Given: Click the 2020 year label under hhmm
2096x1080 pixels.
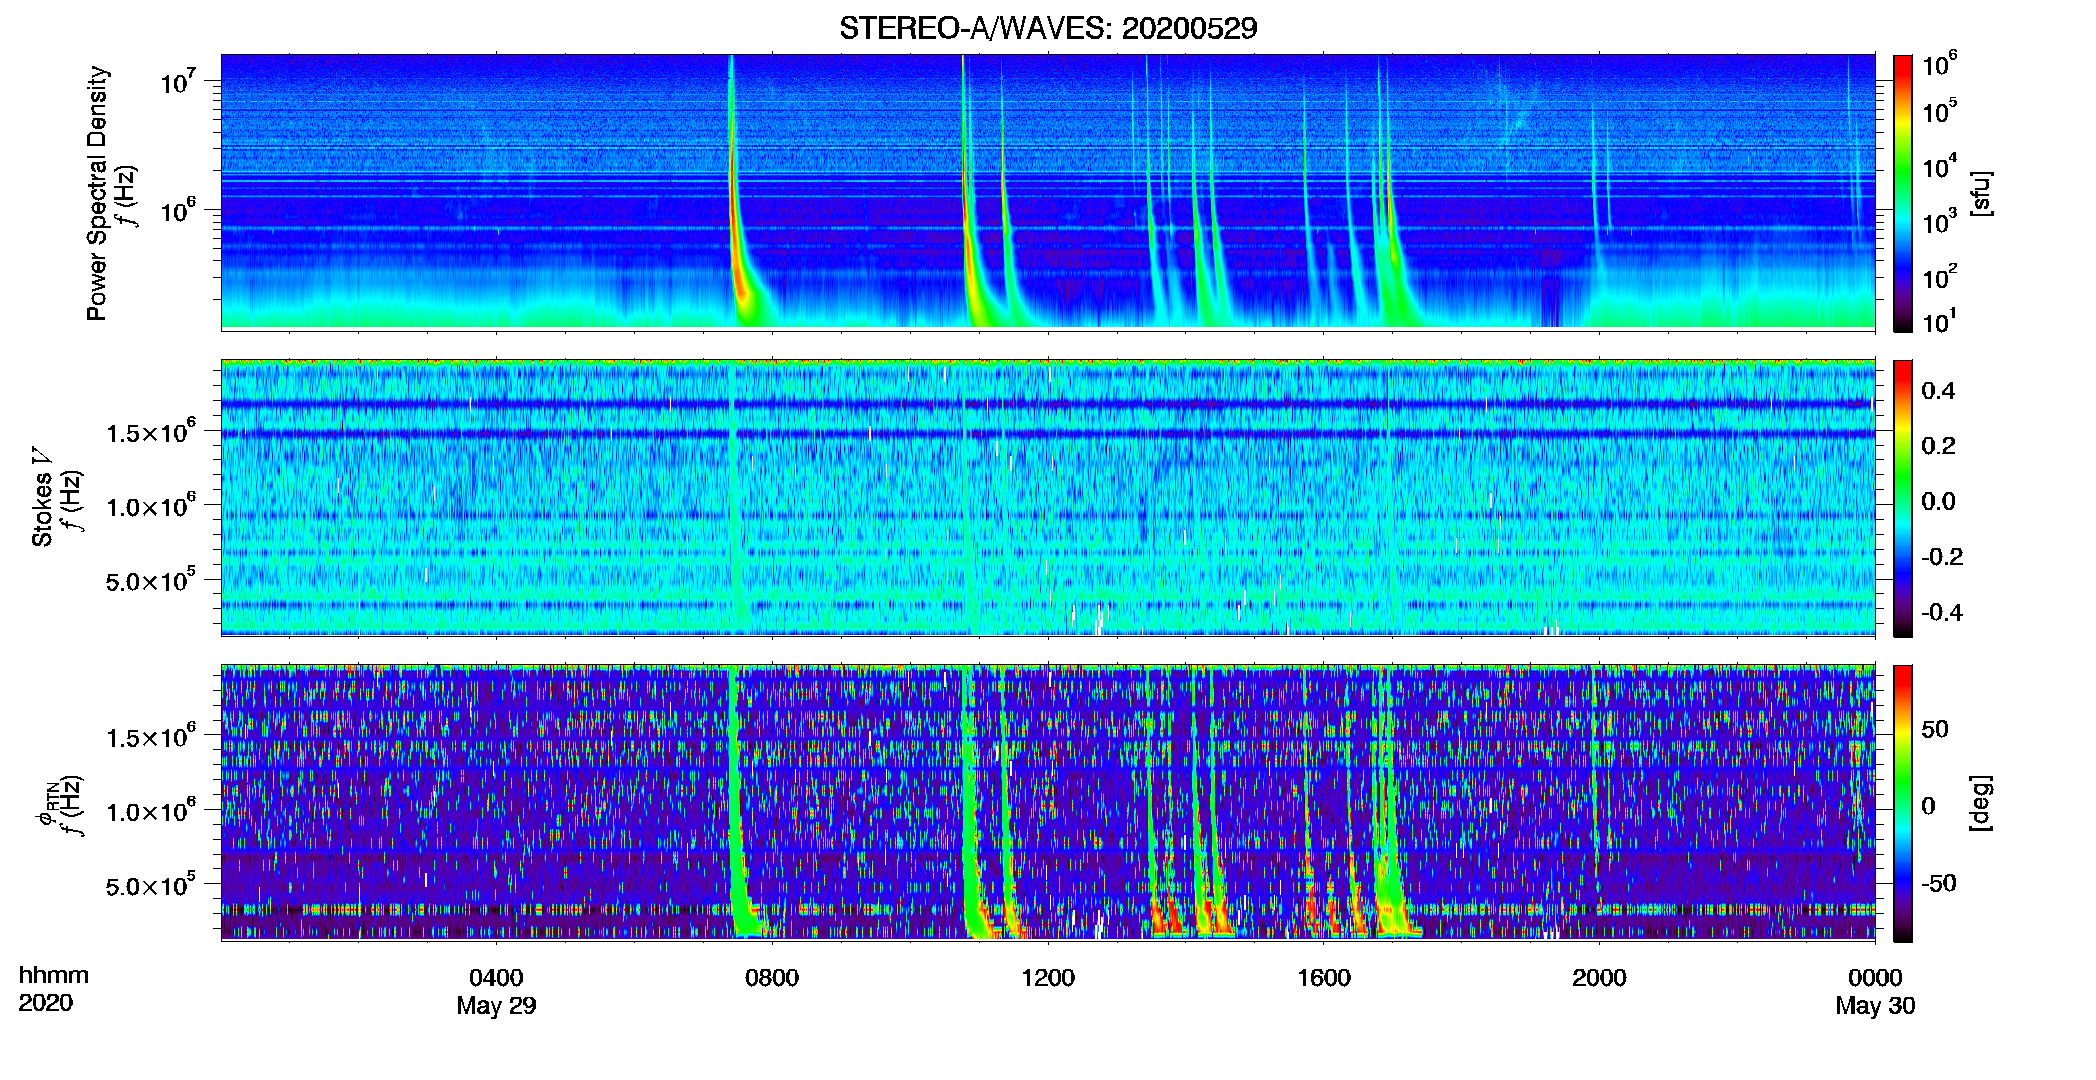Looking at the screenshot, I should click(x=45, y=1003).
